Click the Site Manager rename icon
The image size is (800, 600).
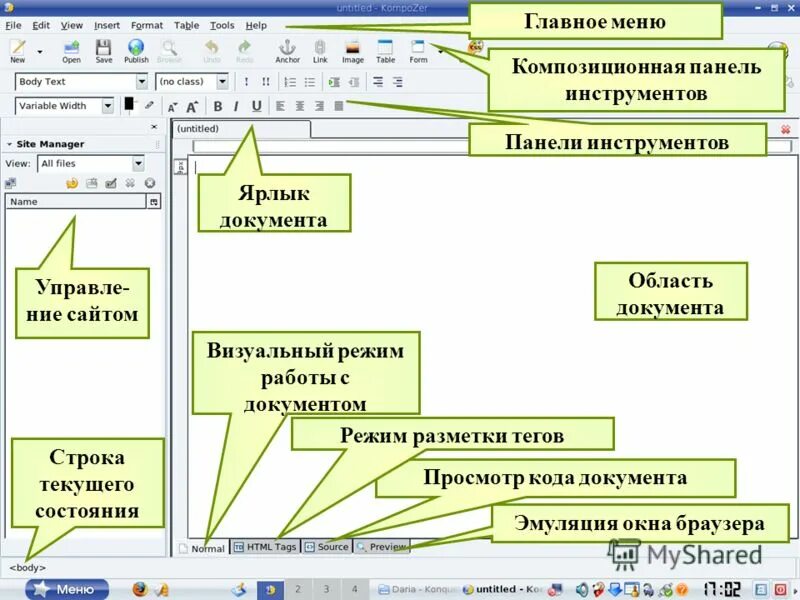pos(111,183)
